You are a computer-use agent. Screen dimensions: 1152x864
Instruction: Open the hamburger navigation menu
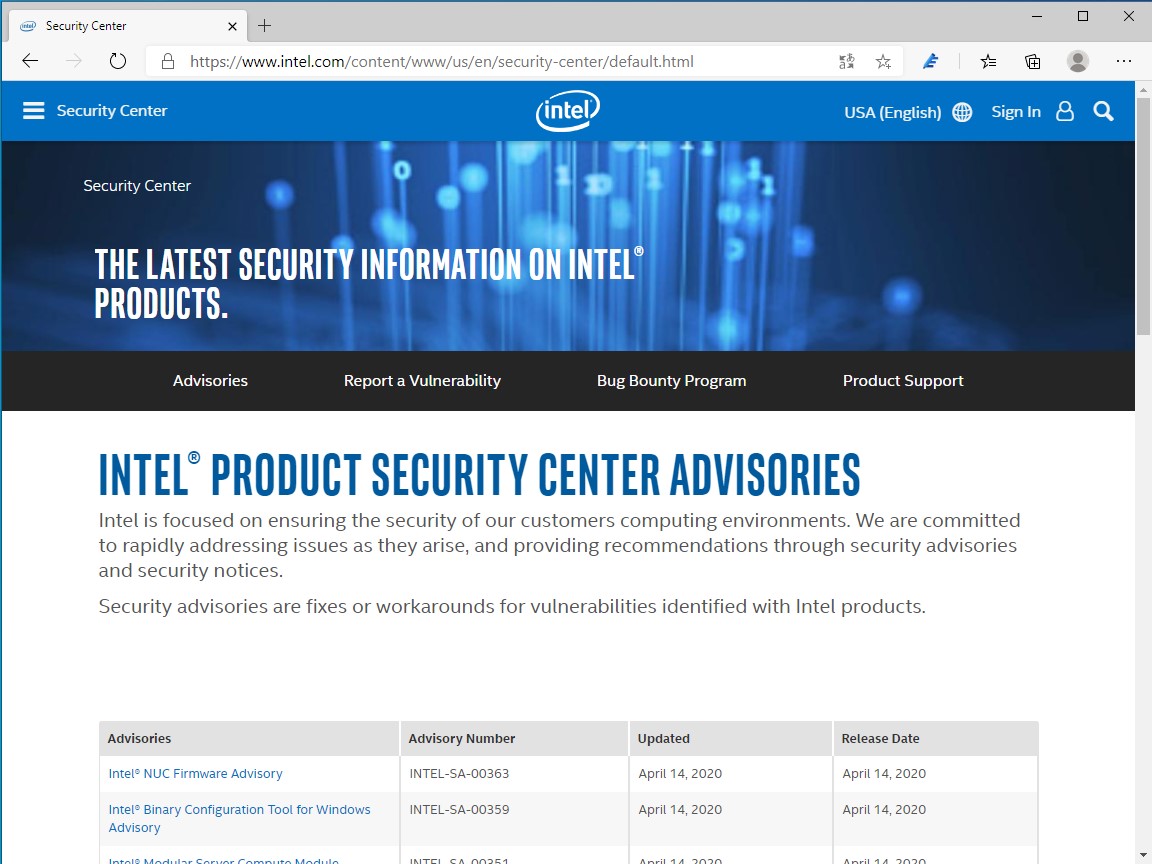point(33,110)
